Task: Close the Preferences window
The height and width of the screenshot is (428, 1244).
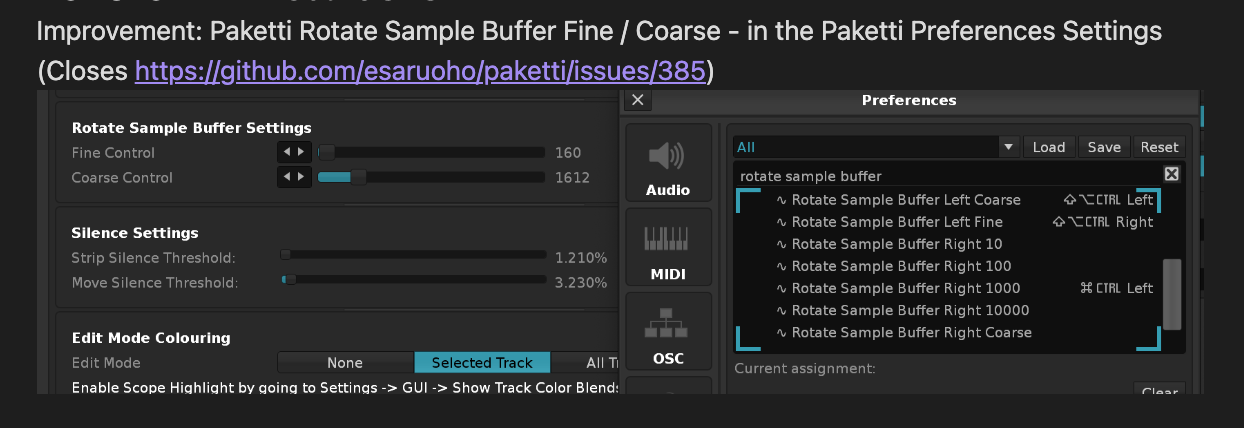Action: coord(637,100)
